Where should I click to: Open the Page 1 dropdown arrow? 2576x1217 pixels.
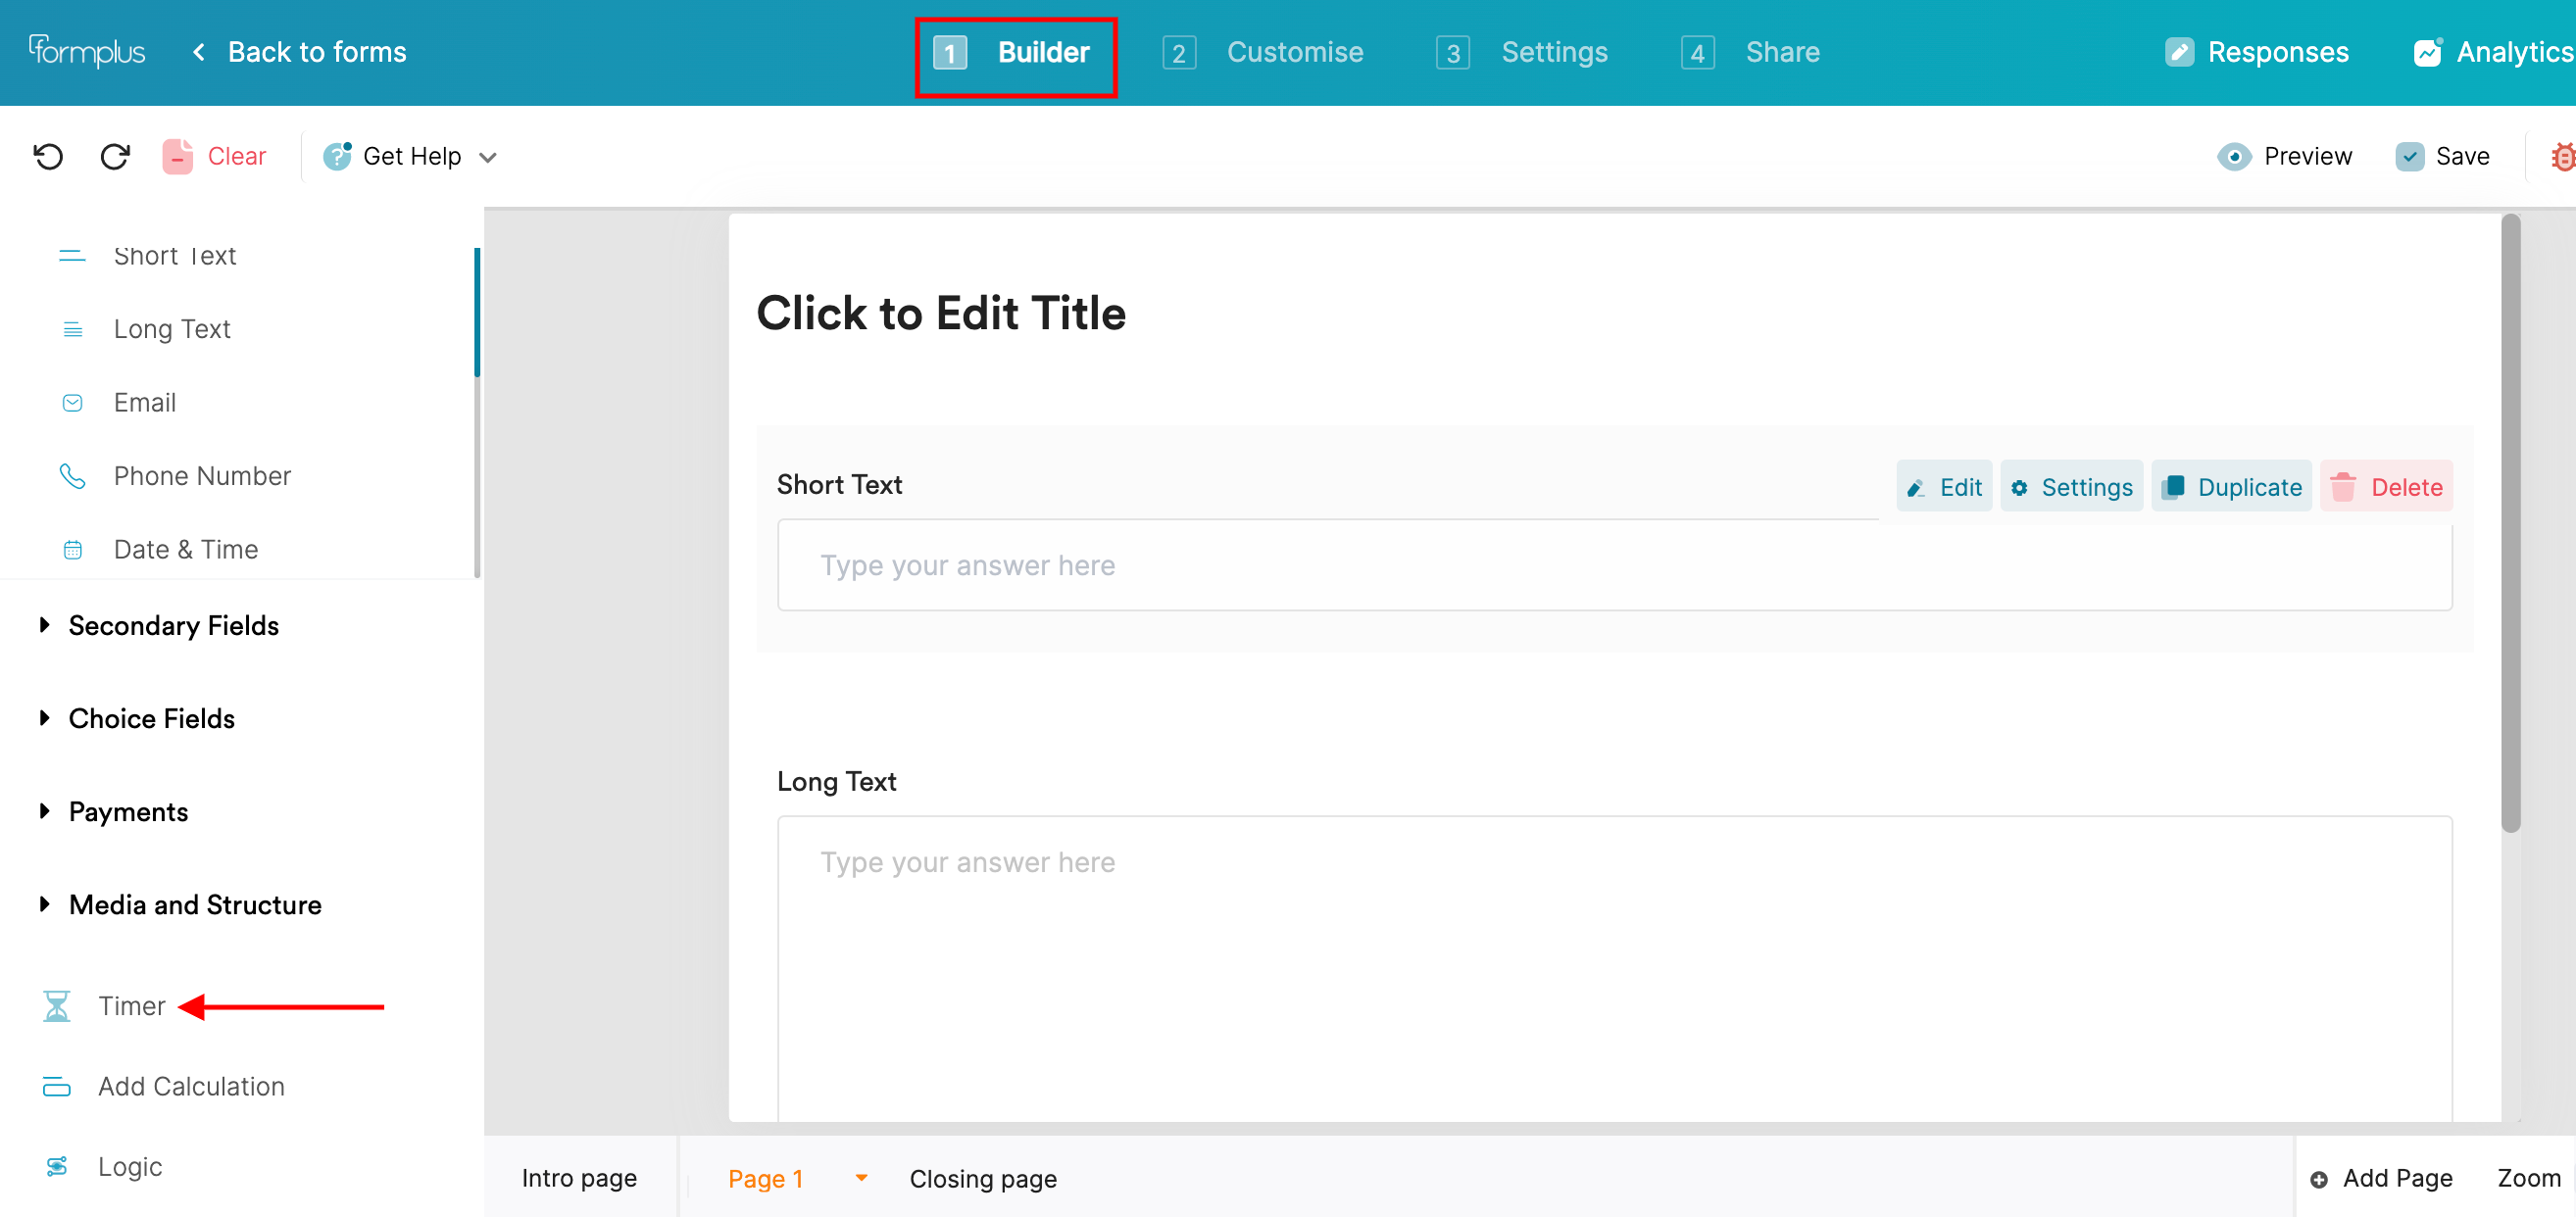coord(861,1179)
